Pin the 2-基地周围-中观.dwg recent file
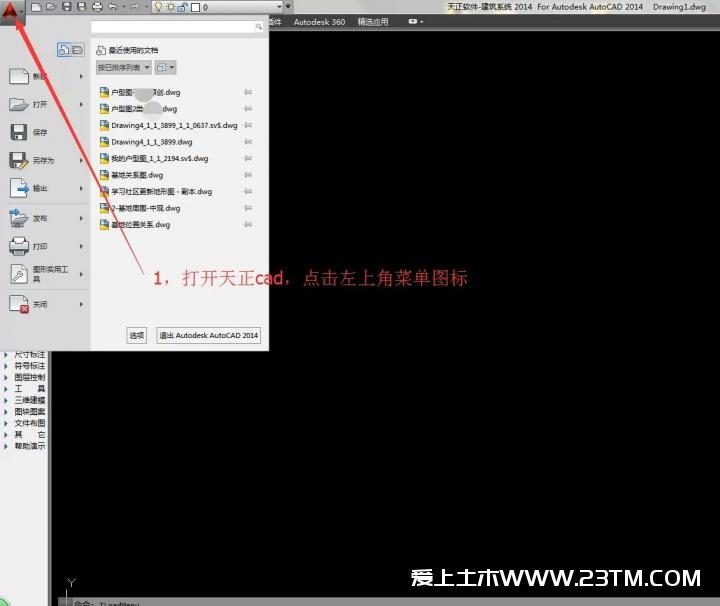The height and width of the screenshot is (606, 720). [248, 208]
